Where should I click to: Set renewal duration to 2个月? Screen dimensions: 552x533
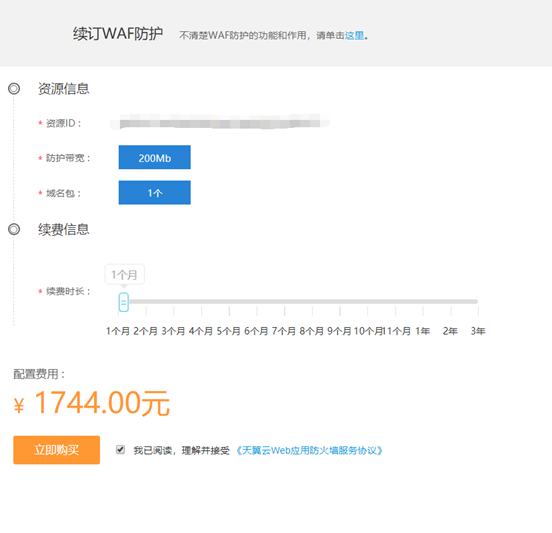pyautogui.click(x=145, y=331)
